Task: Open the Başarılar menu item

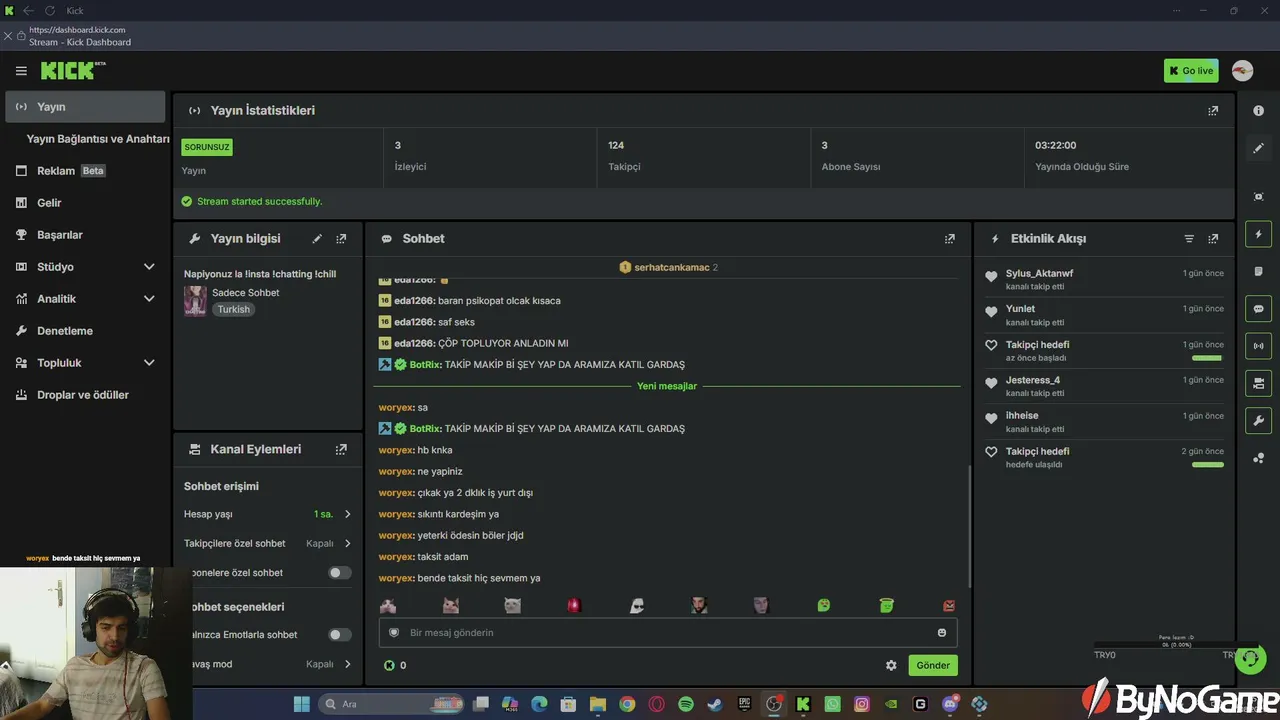Action: point(85,235)
